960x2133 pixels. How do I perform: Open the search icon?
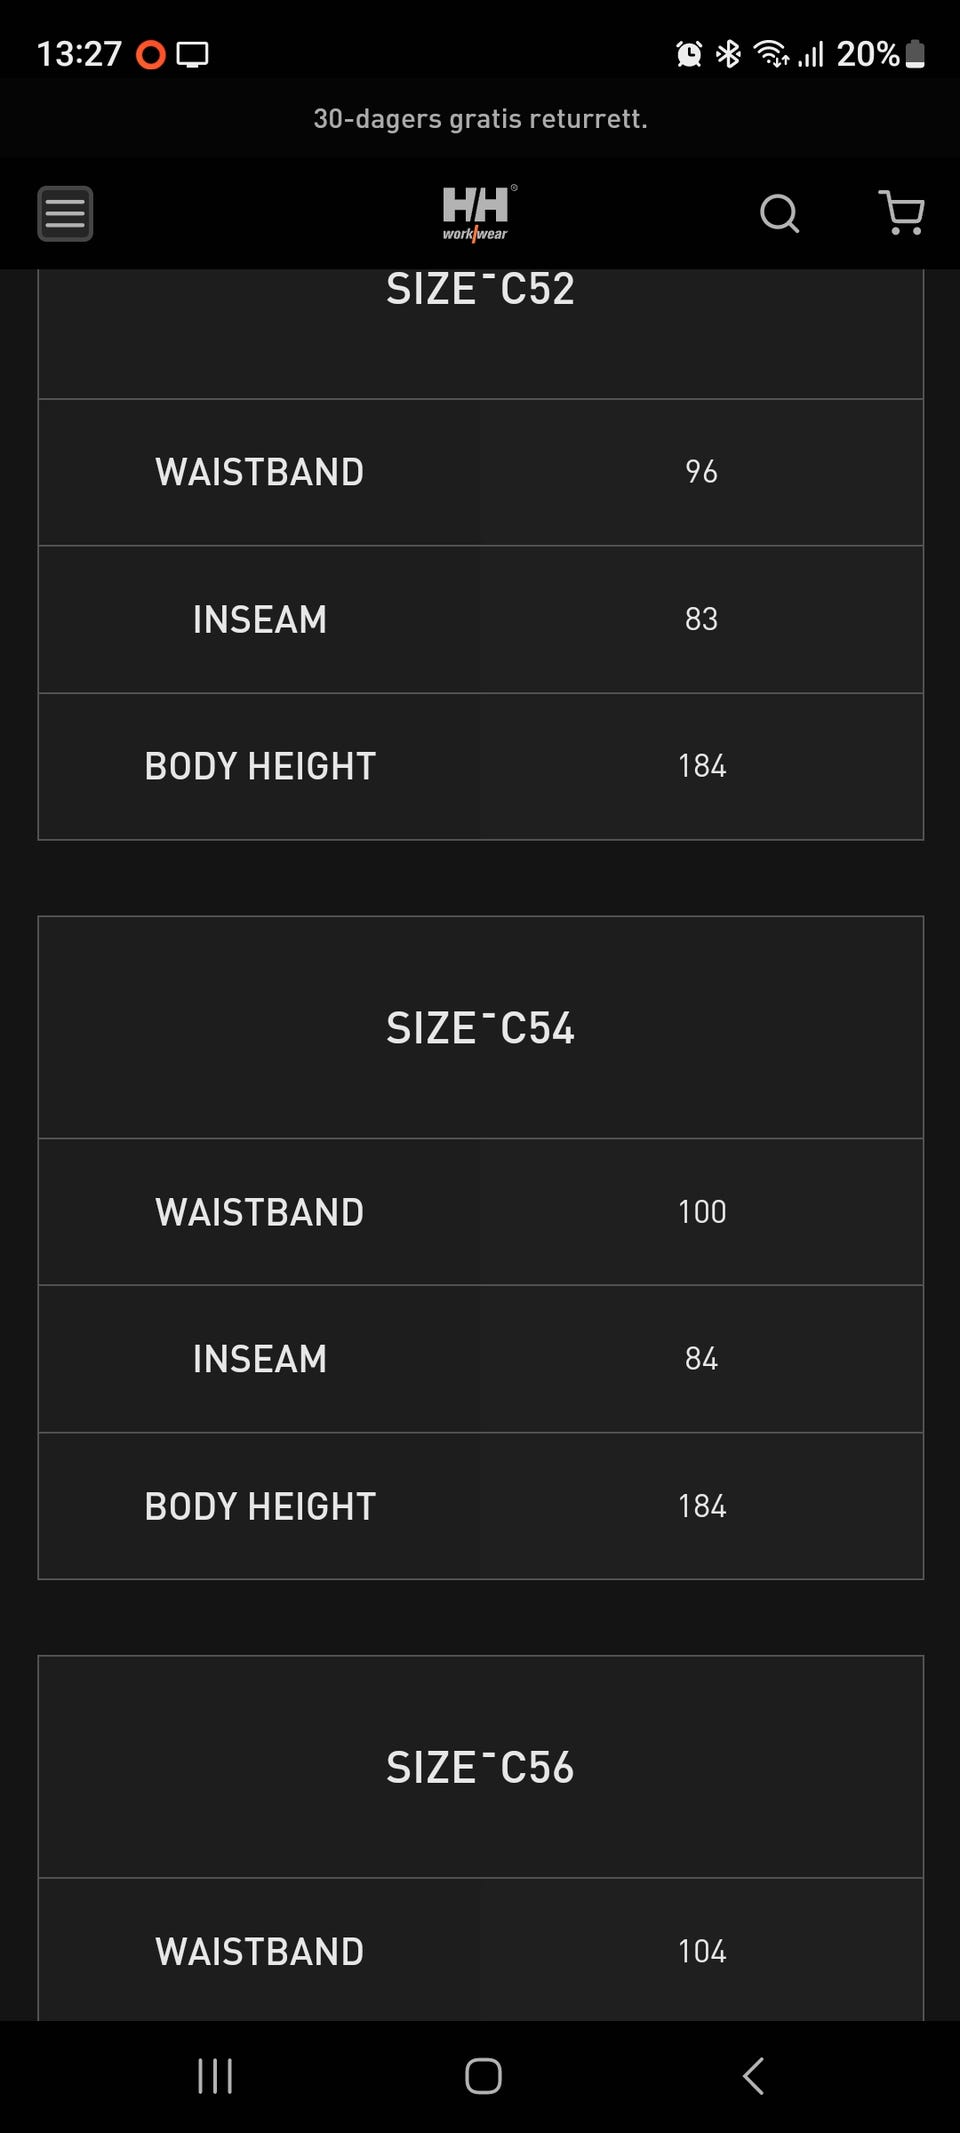[779, 213]
